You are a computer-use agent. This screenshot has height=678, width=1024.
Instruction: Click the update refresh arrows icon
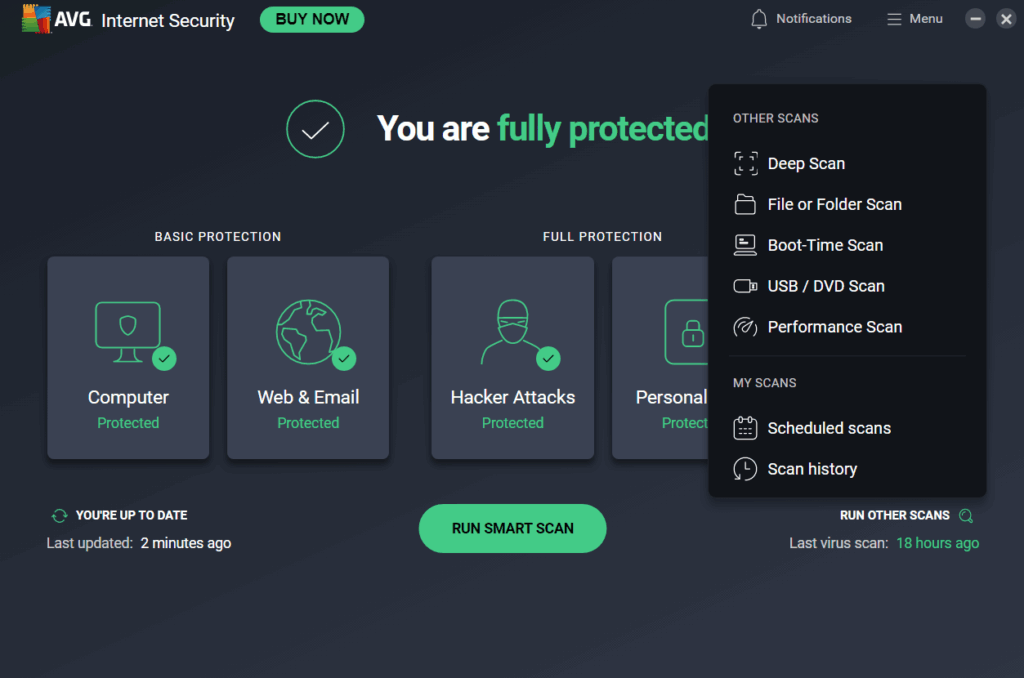pyautogui.click(x=59, y=515)
